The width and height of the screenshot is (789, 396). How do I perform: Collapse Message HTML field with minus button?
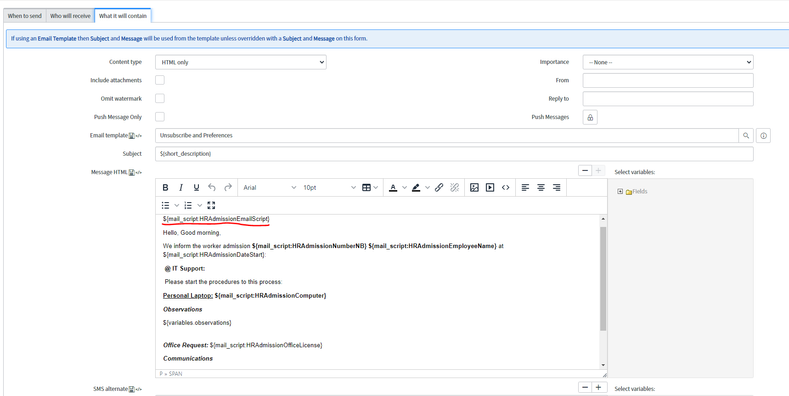[585, 171]
